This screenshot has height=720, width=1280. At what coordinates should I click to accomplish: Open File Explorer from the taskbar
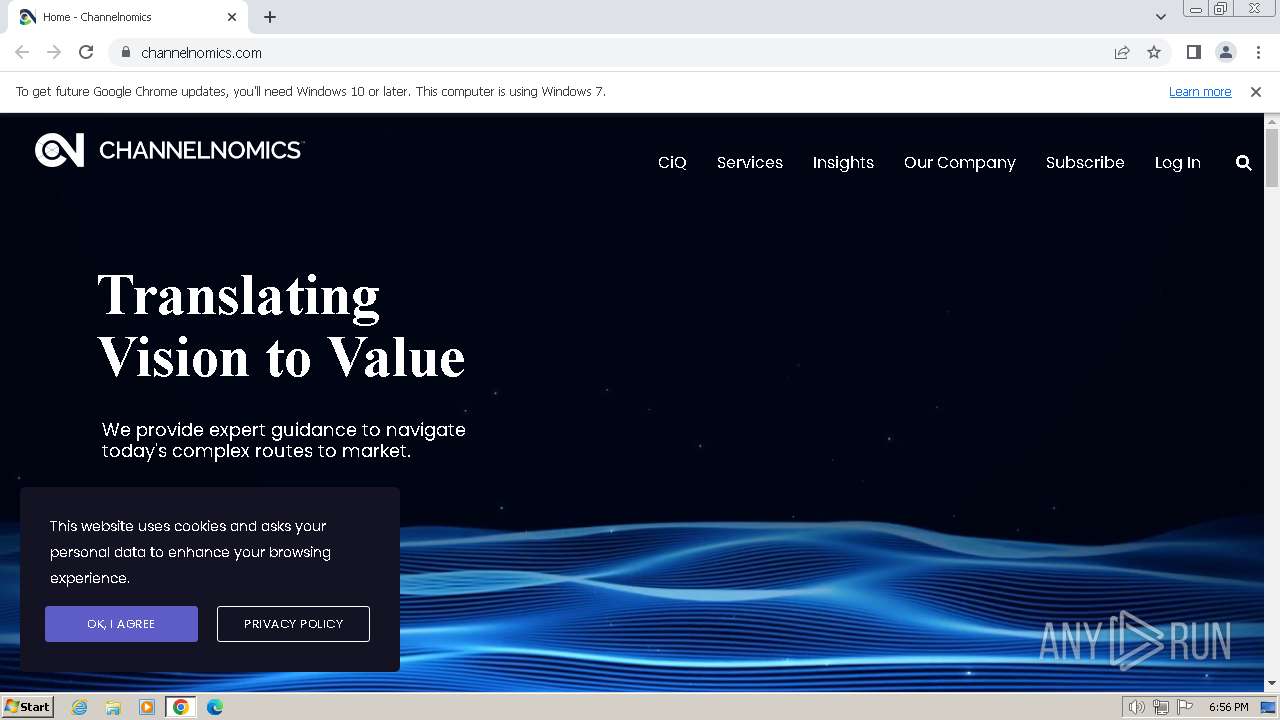coord(113,707)
